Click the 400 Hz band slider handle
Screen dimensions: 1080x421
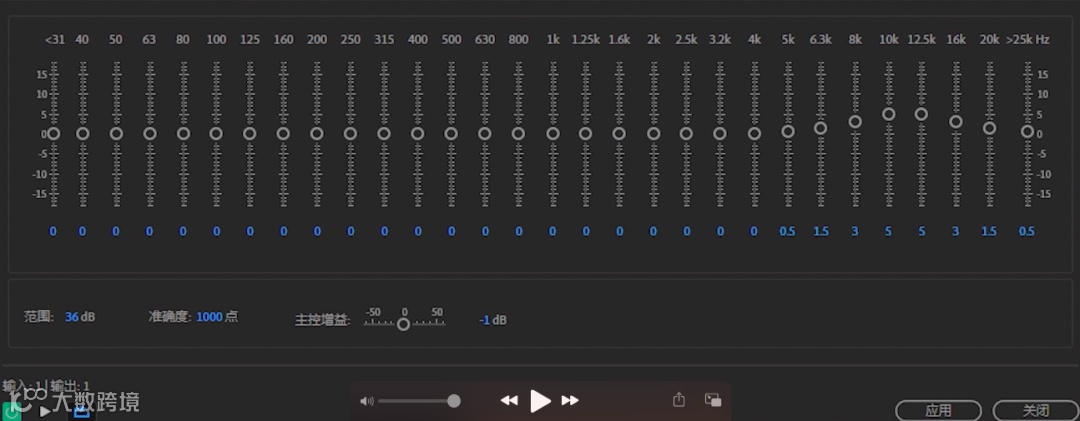click(x=417, y=134)
